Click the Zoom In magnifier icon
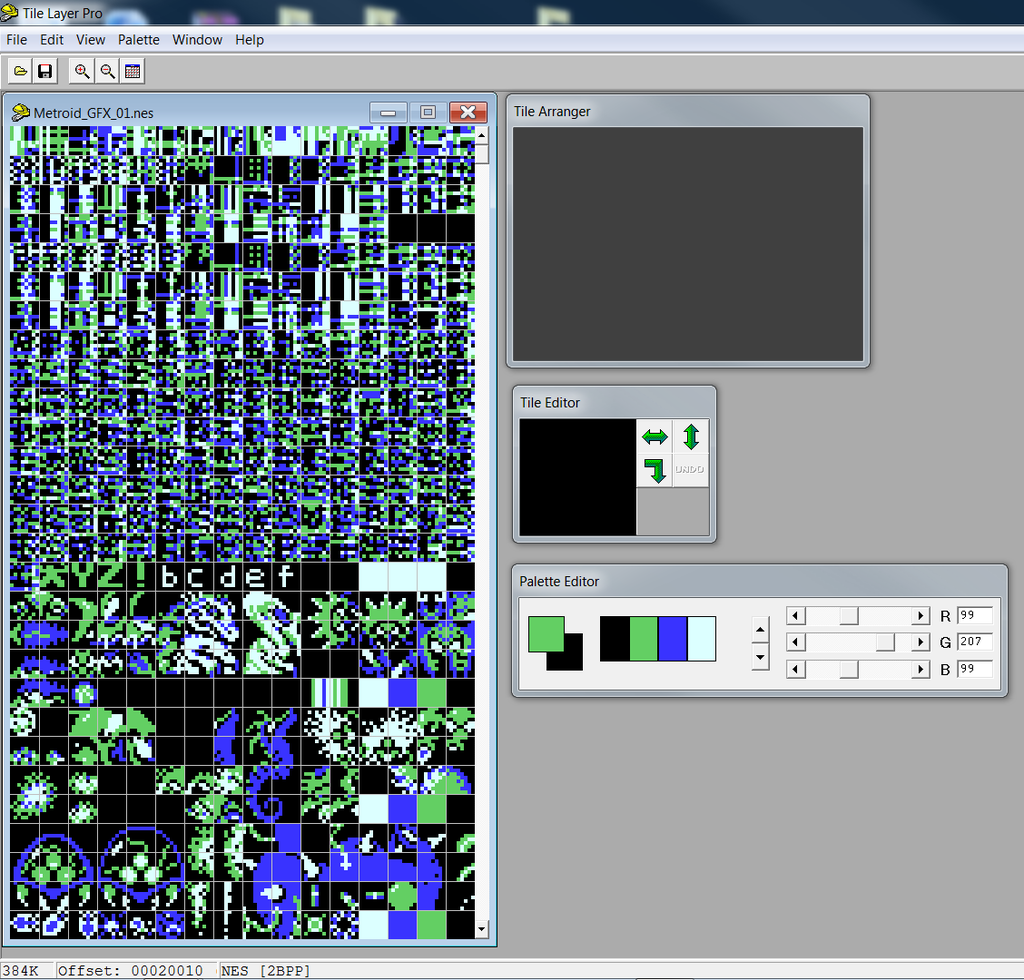 pos(82,71)
